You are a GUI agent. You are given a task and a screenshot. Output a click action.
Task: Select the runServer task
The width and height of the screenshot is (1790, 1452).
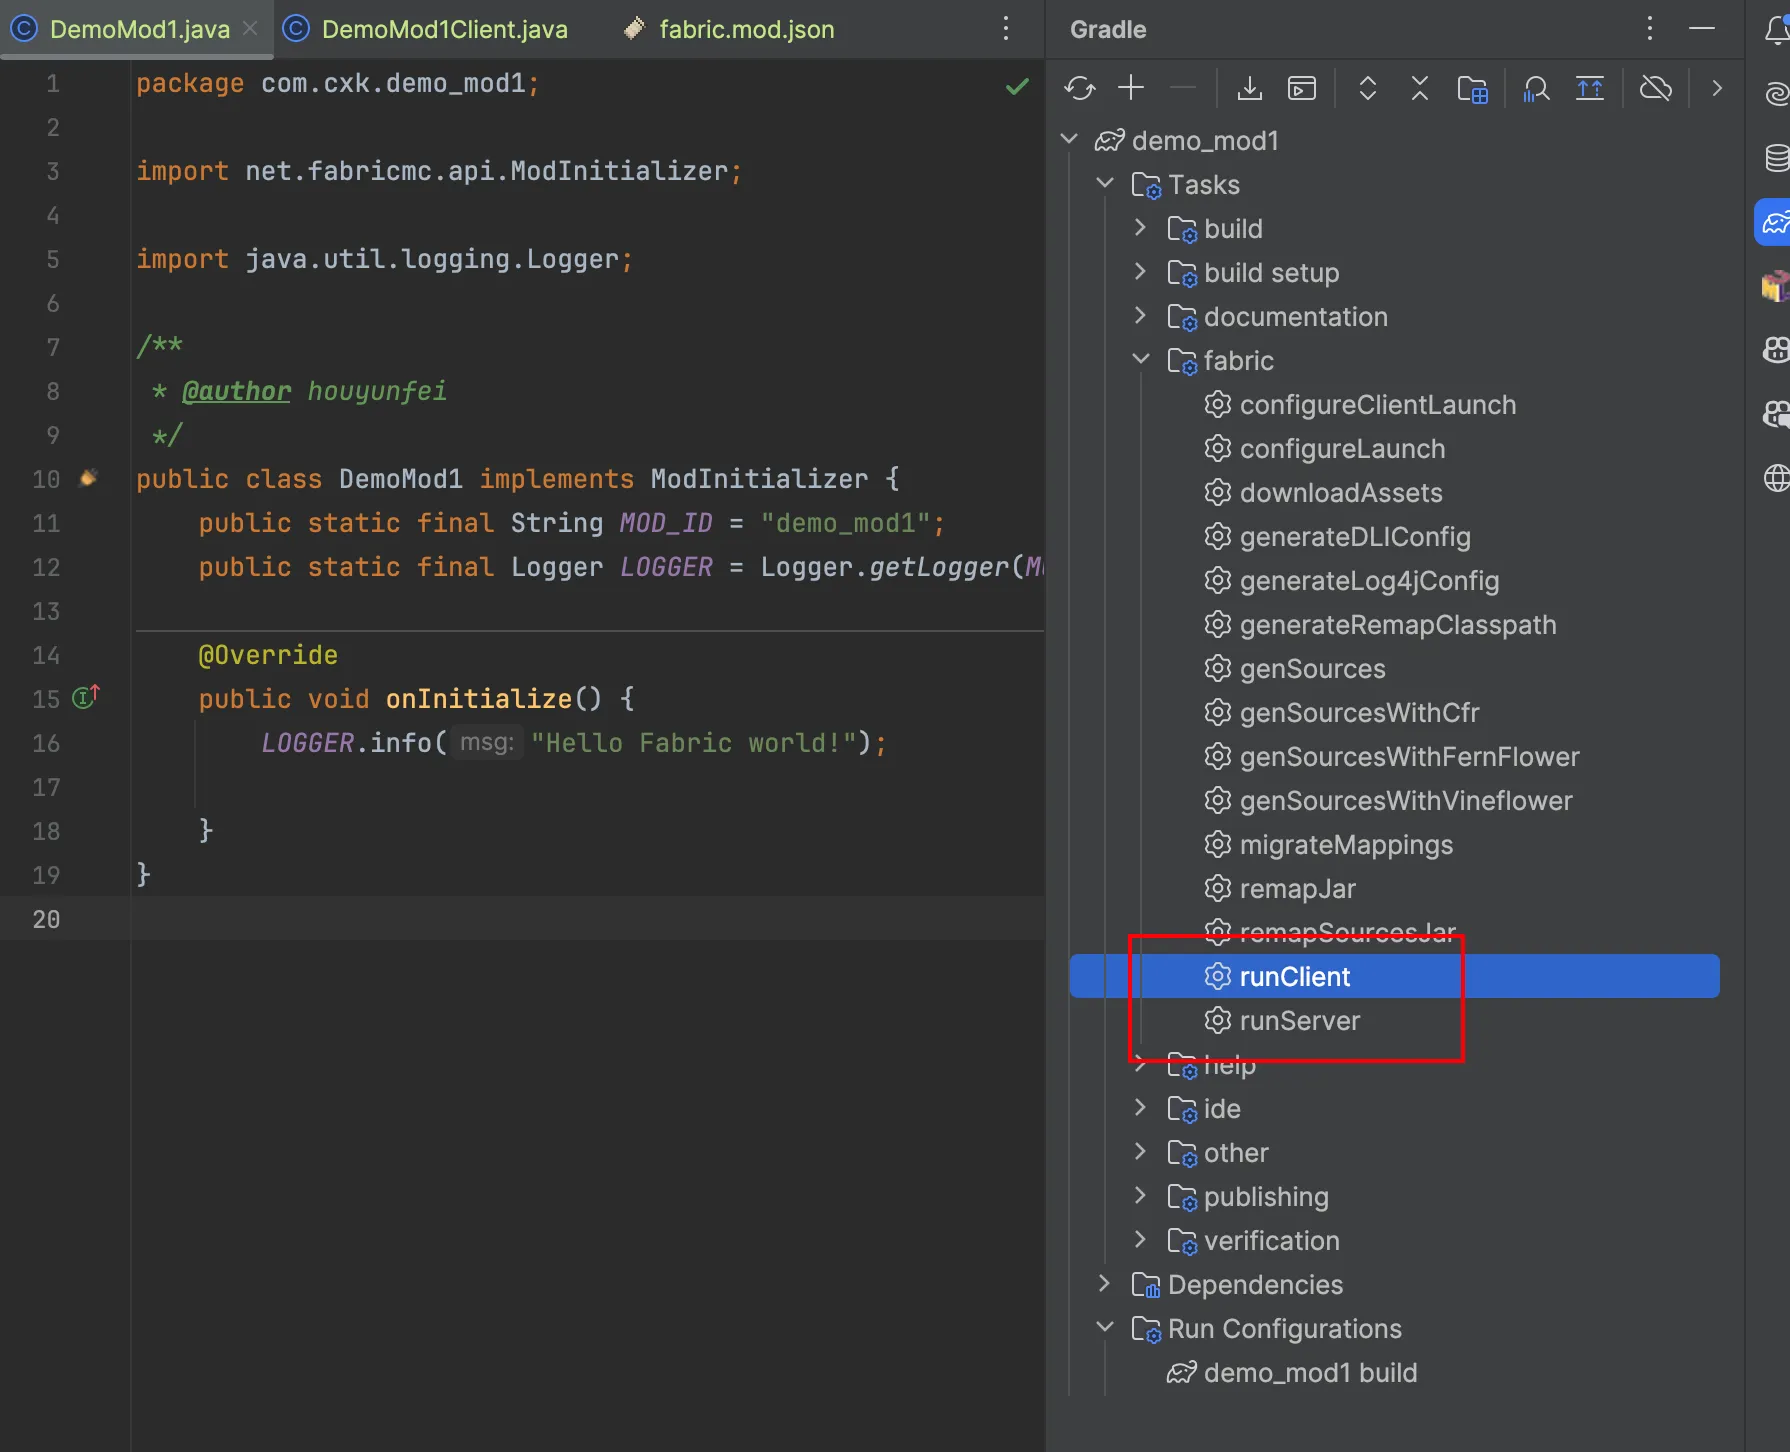coord(1299,1021)
